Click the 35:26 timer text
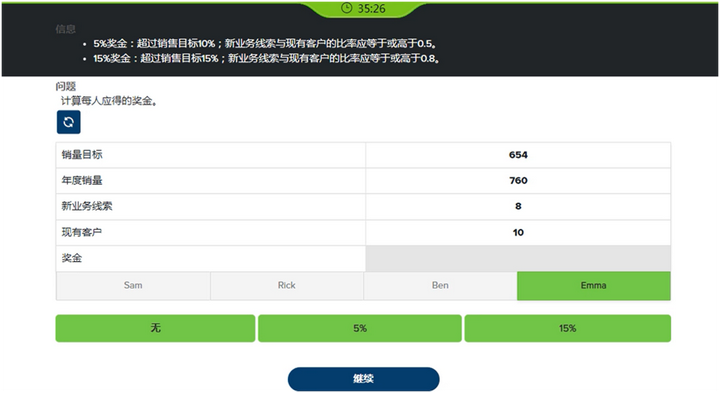 pos(371,8)
